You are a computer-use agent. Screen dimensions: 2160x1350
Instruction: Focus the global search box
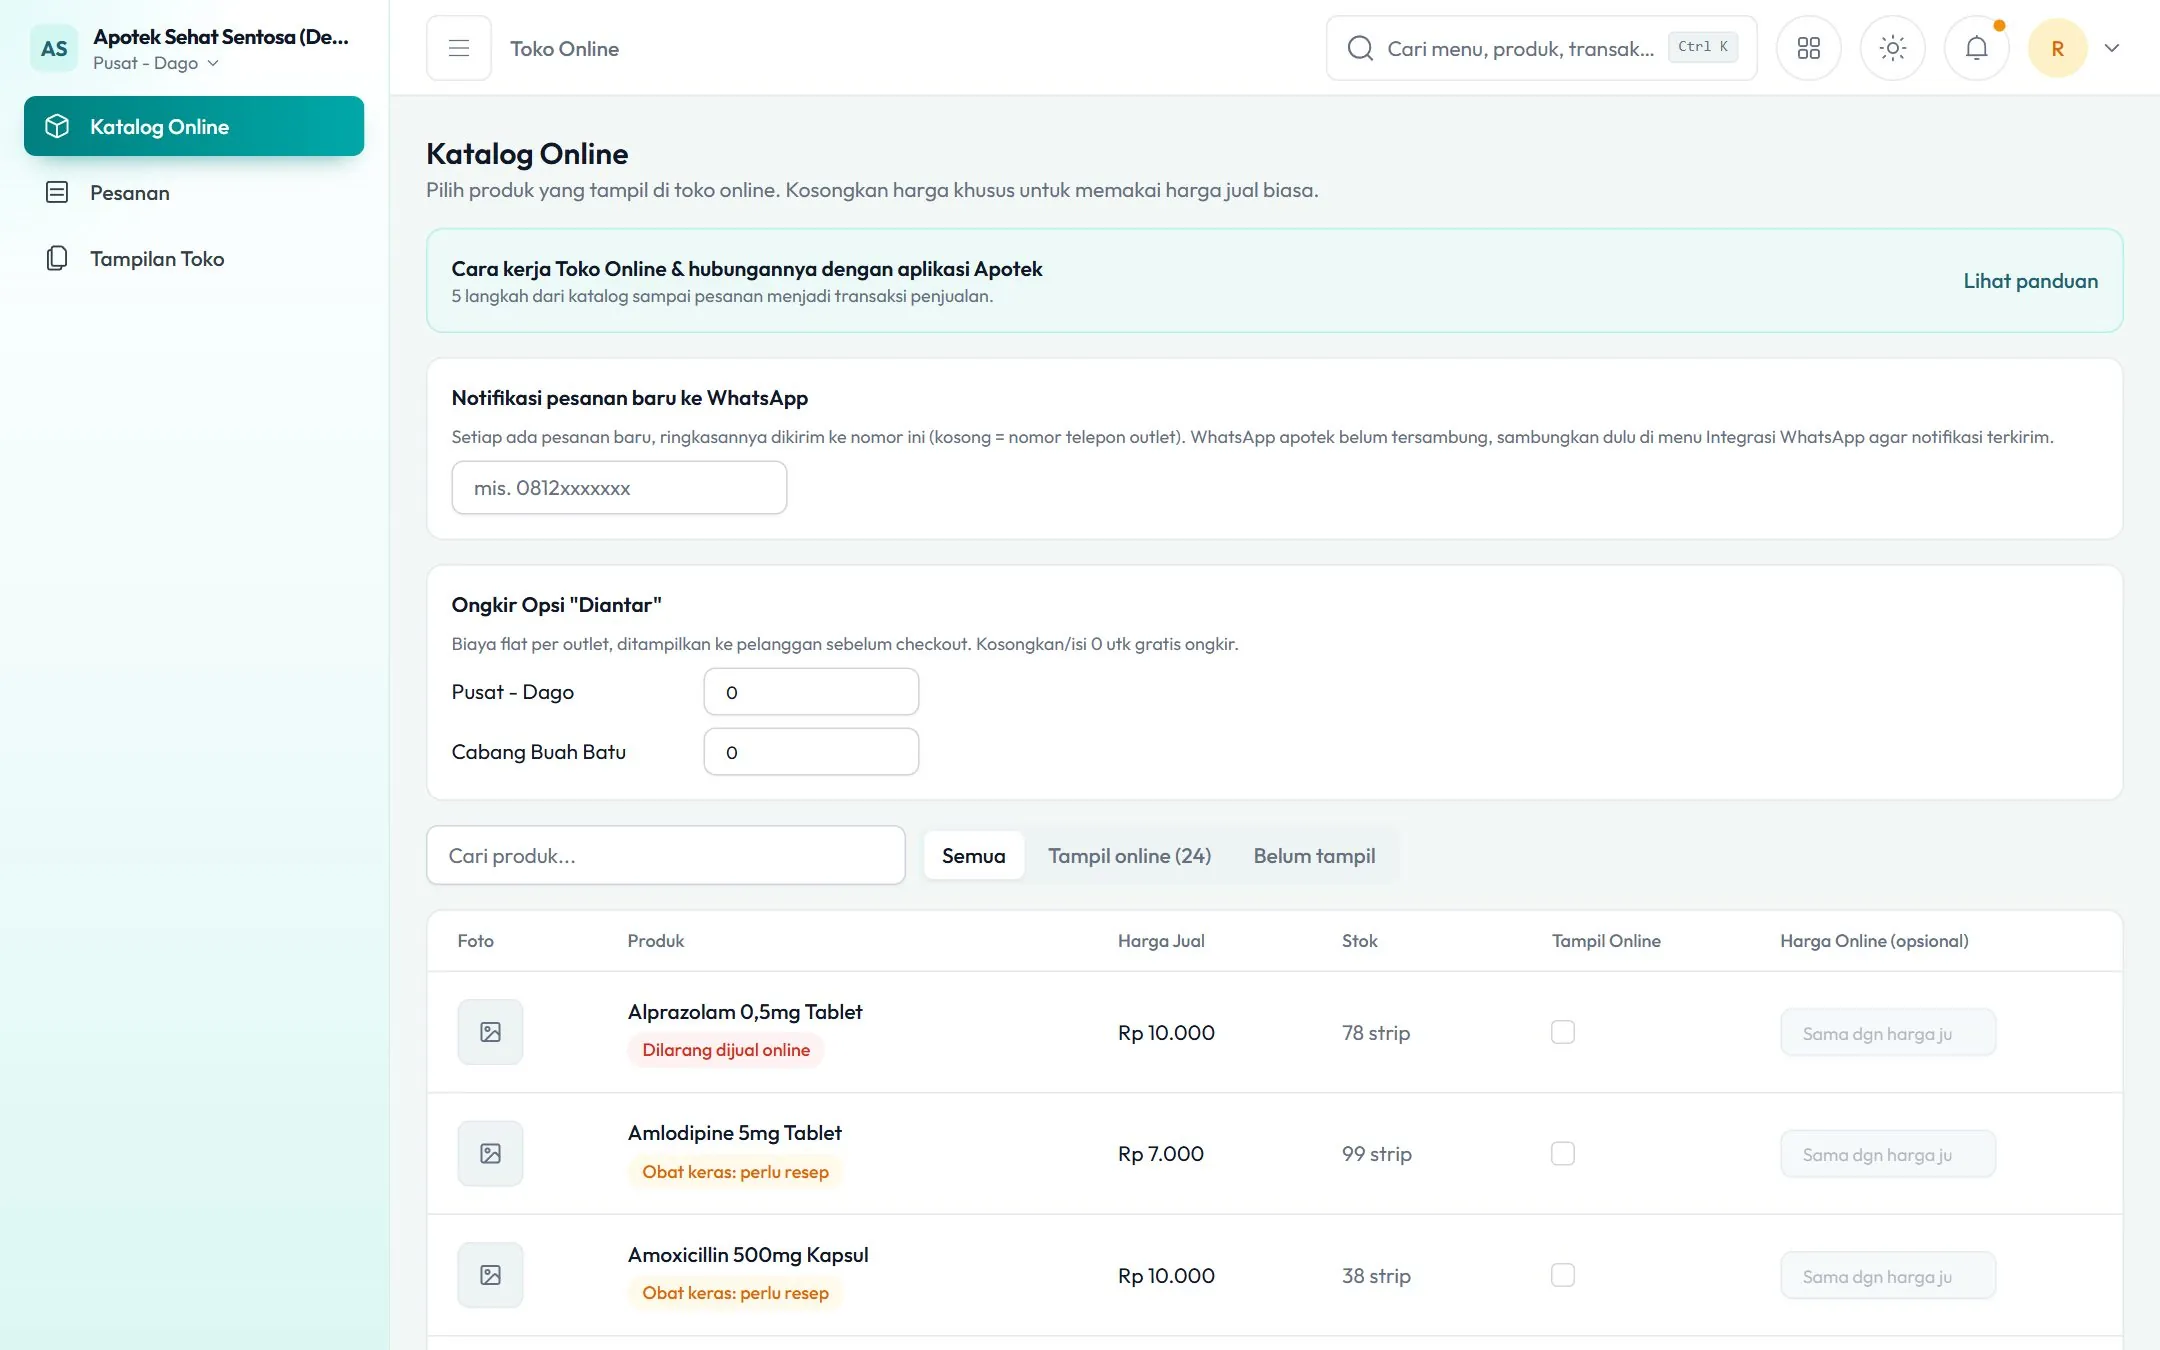pyautogui.click(x=1541, y=48)
